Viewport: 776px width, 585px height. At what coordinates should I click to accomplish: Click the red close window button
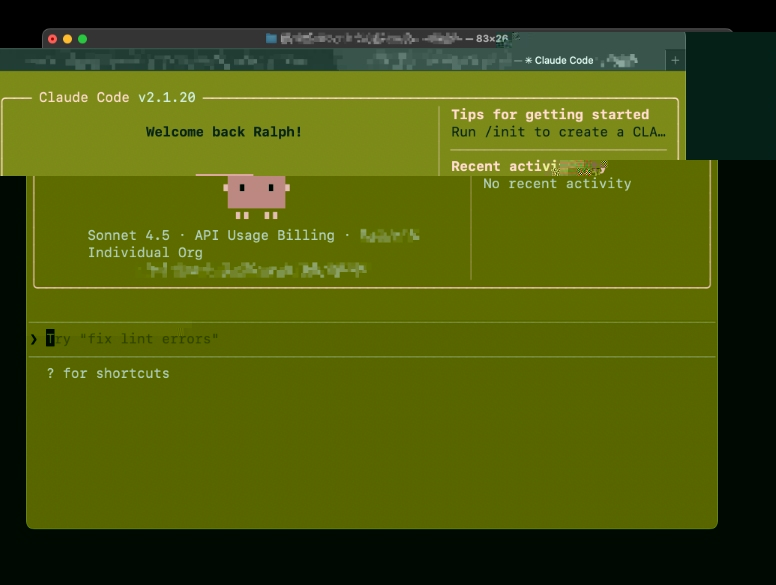[52, 39]
